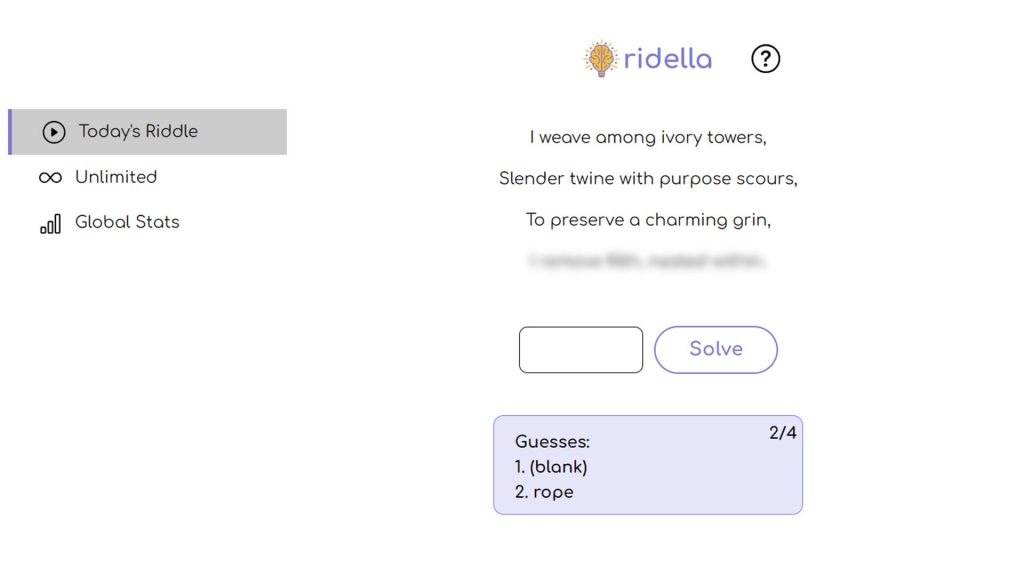Reveal the blurred fourth riddle line
Screen dimensions: 1024x576
tap(648, 262)
